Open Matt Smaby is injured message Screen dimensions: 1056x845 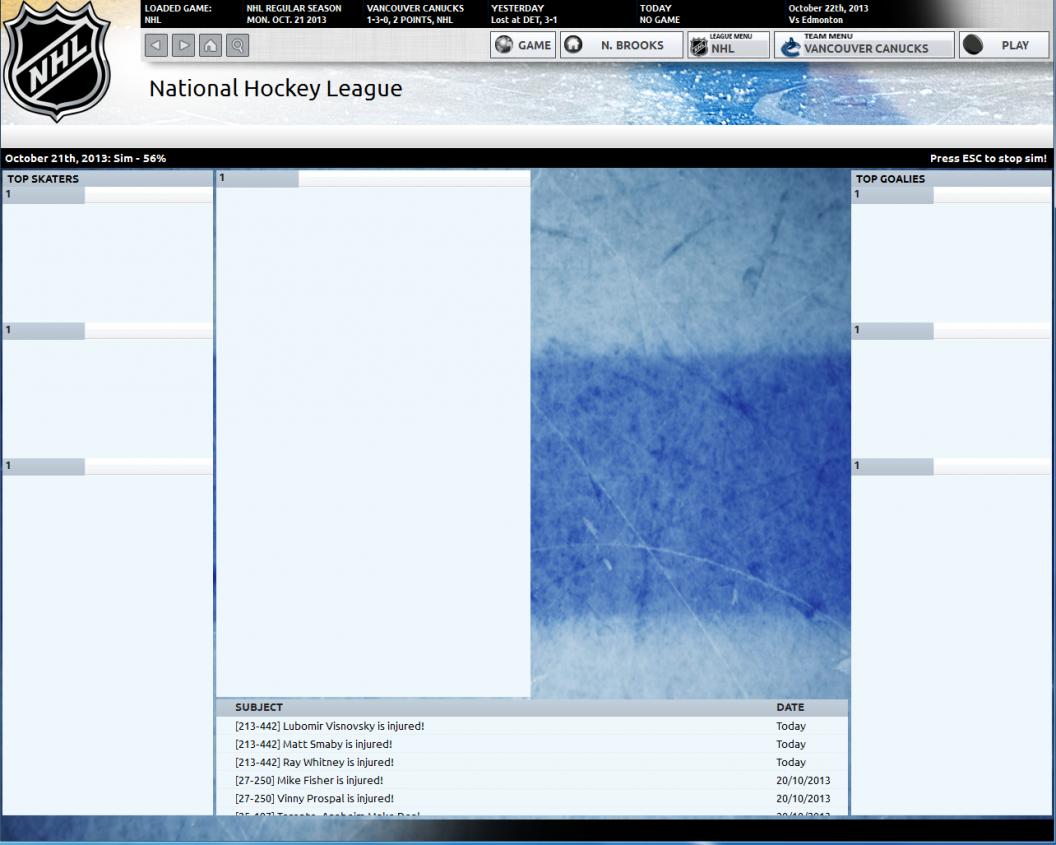pos(531,744)
